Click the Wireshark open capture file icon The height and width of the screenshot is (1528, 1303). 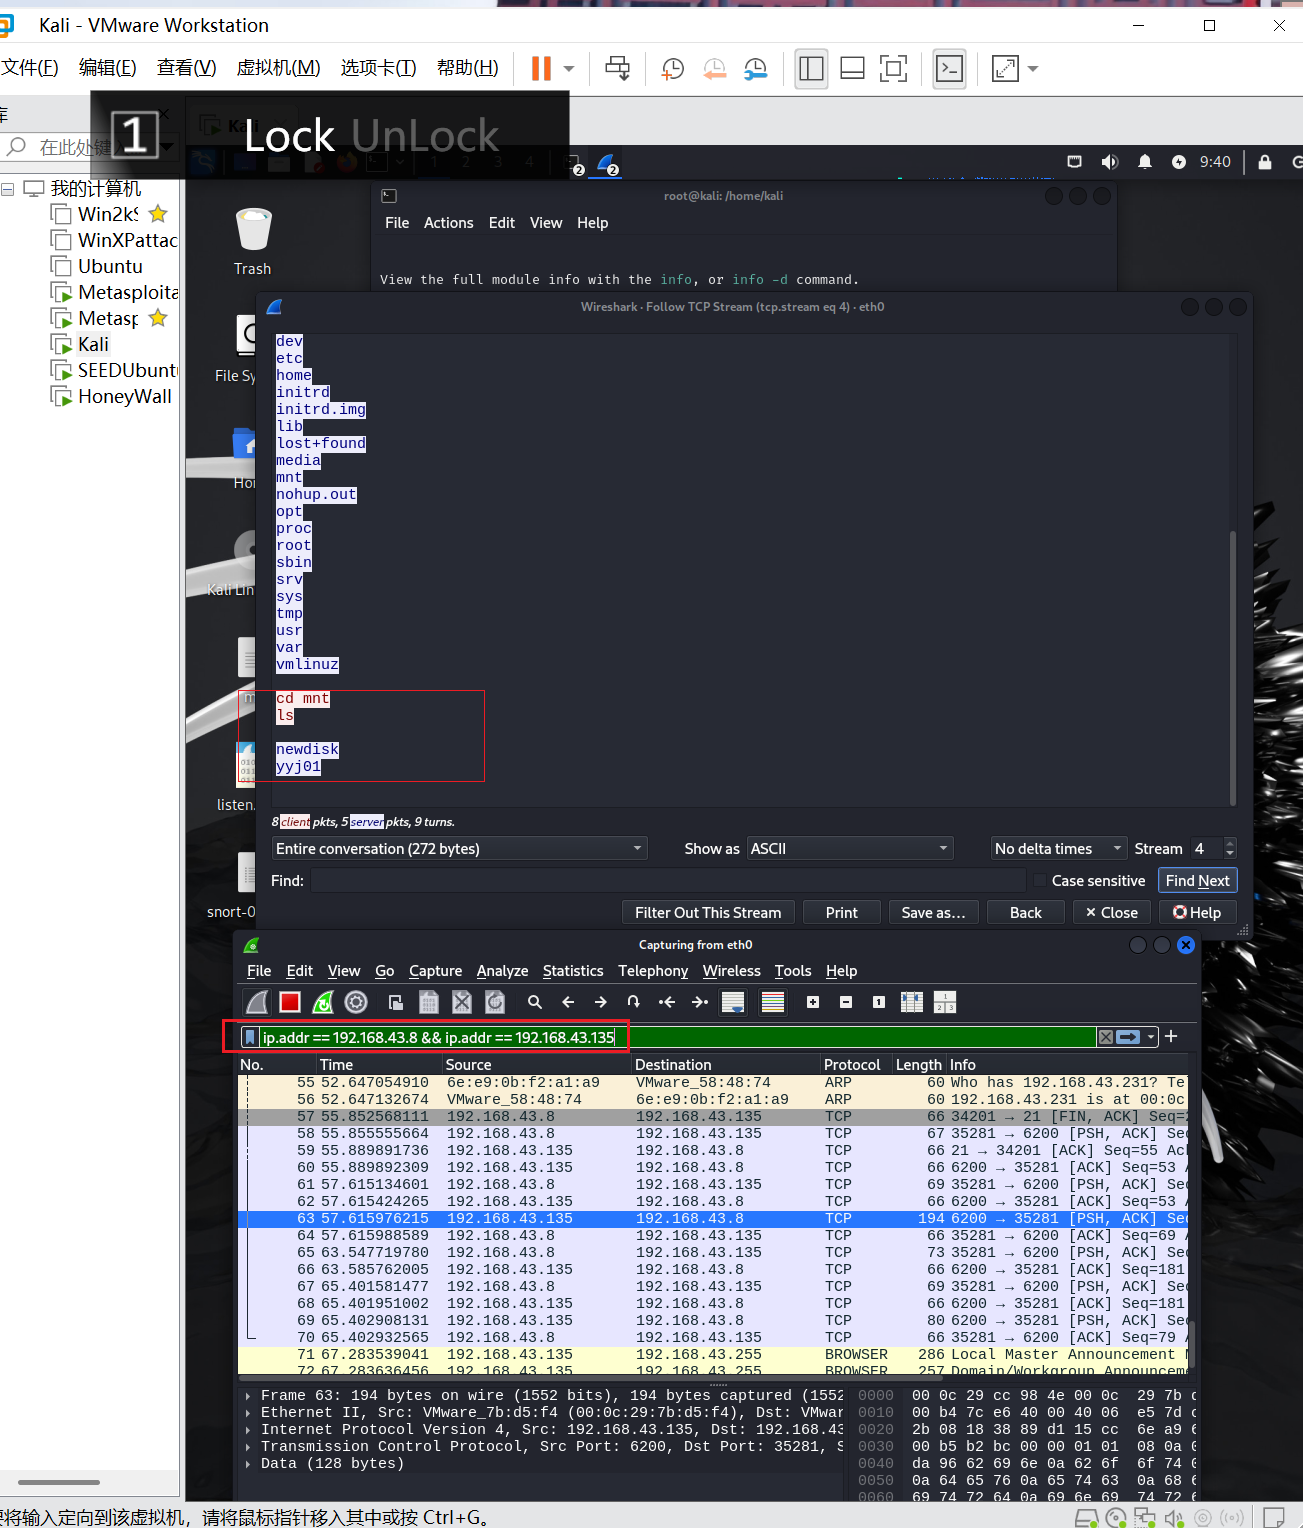[x=396, y=1002]
